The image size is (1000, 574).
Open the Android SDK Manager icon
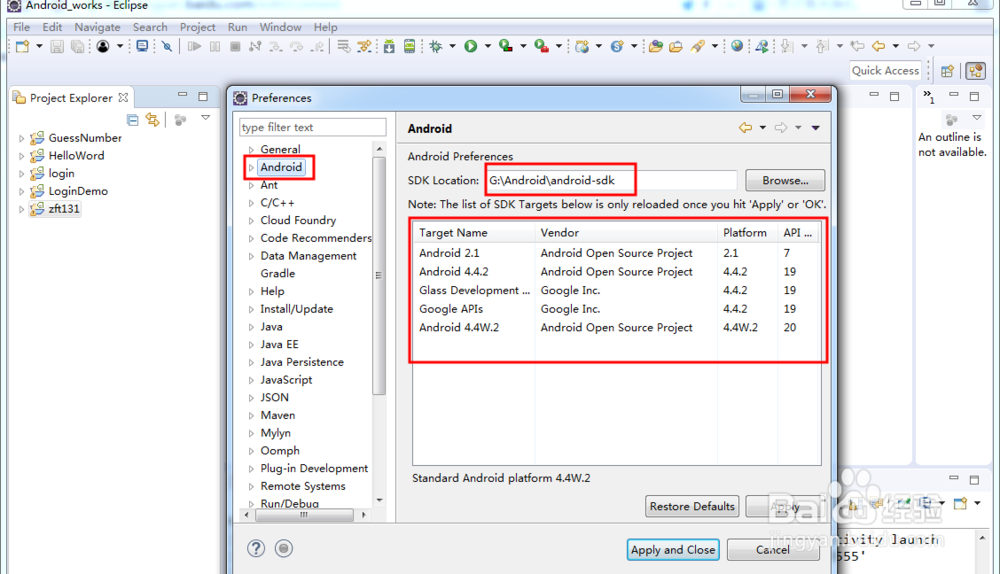tap(389, 46)
